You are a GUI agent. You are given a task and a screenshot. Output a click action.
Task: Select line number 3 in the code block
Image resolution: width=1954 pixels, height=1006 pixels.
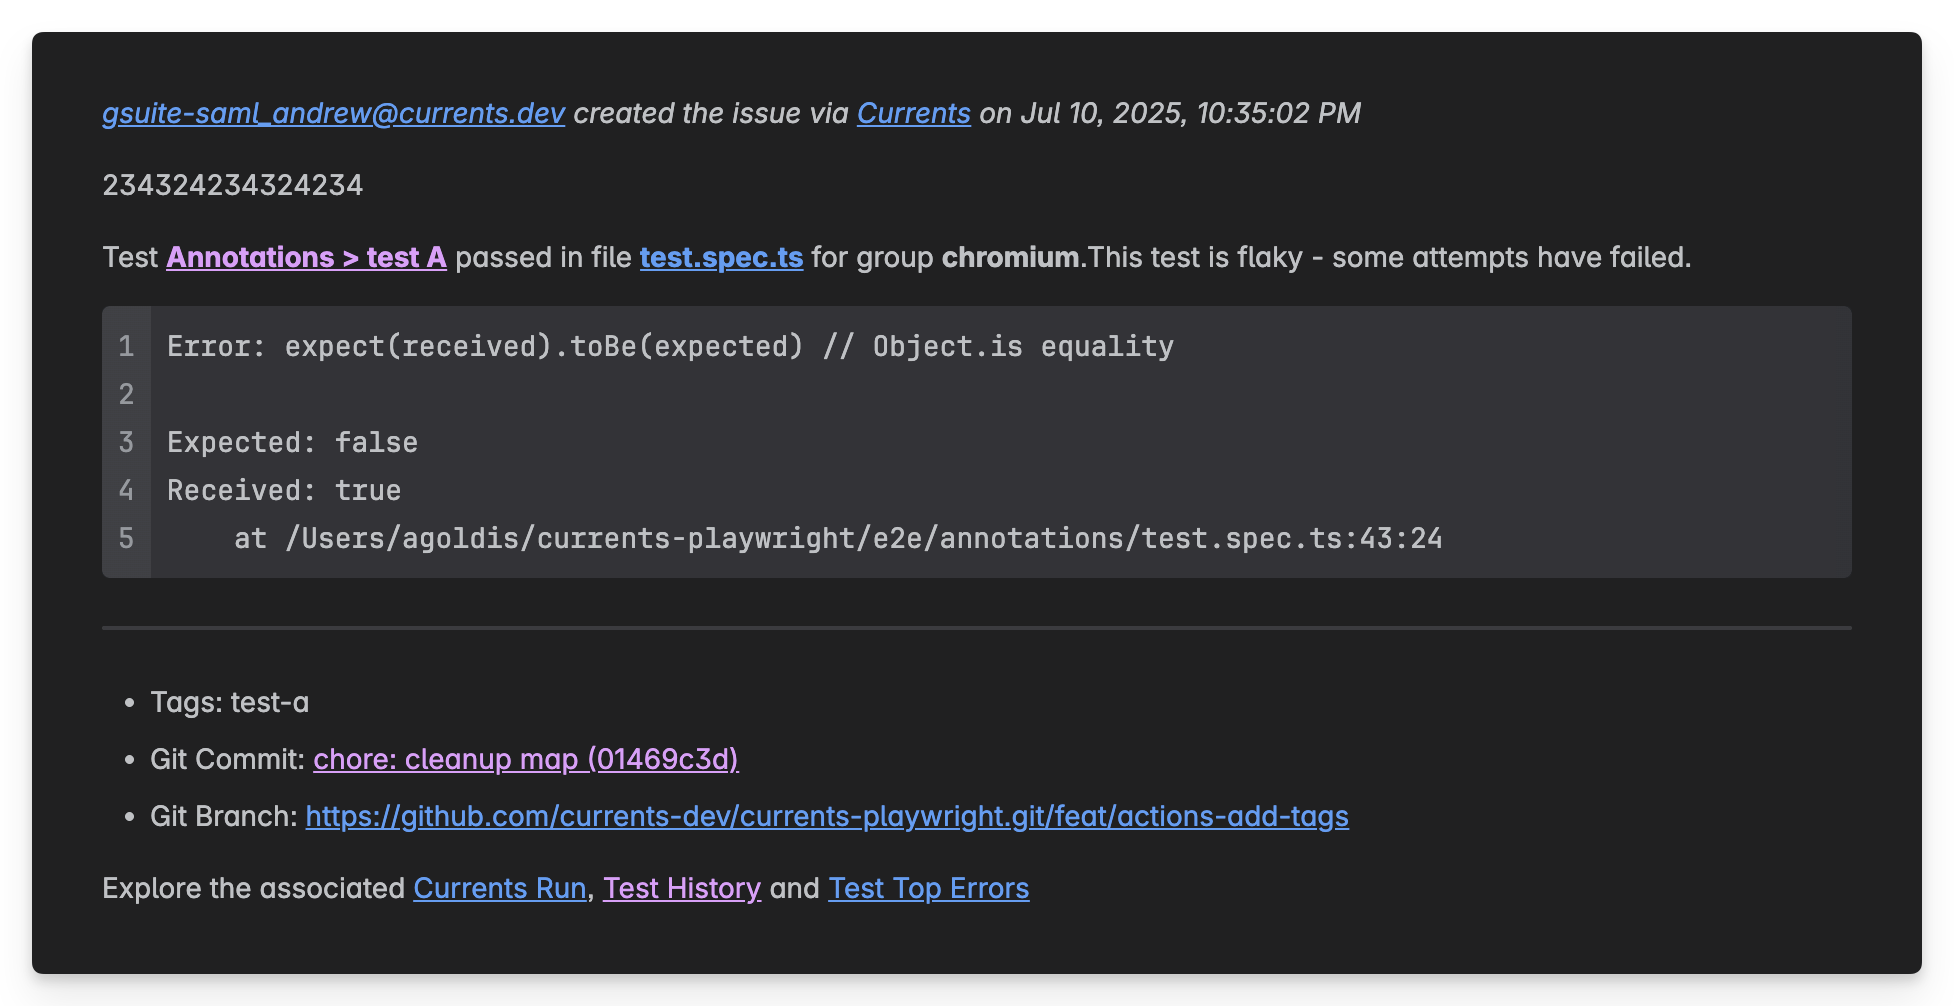pyautogui.click(x=126, y=442)
